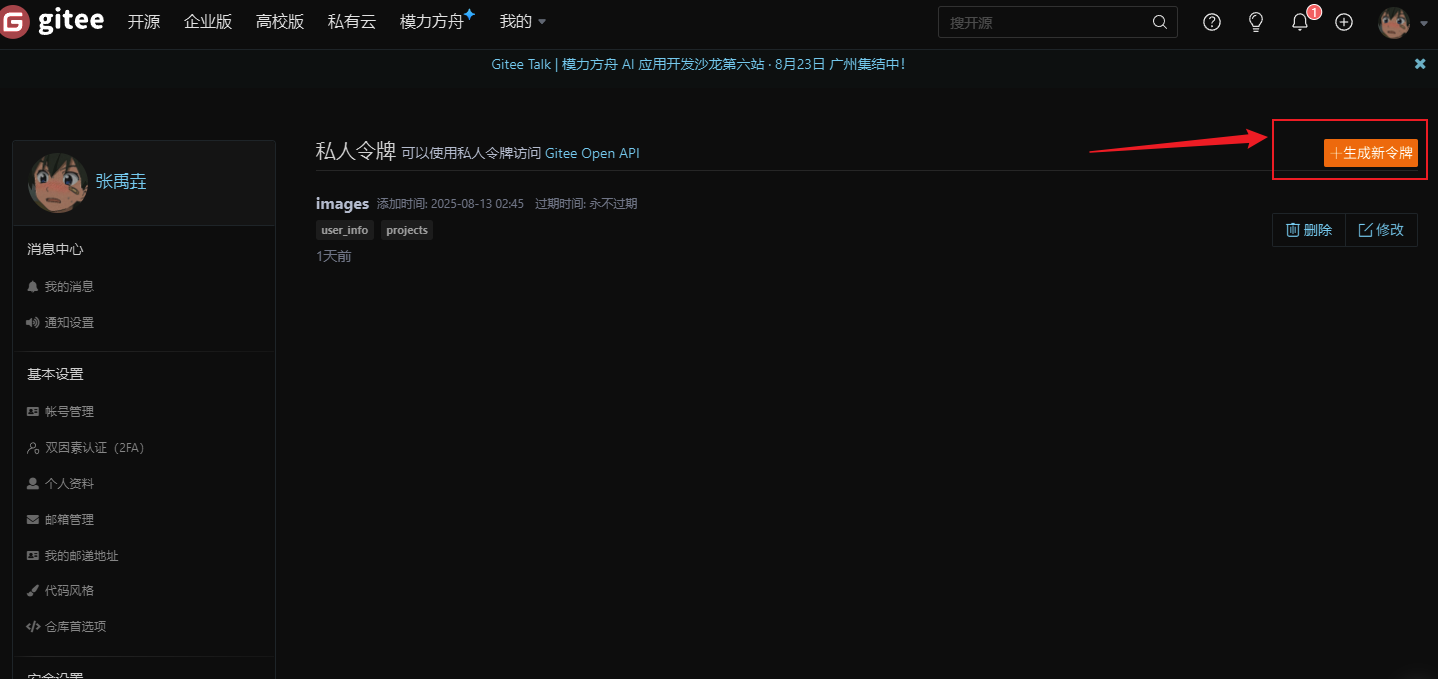Open 双因素认证（2FA）settings
This screenshot has height=679, width=1438.
coord(95,448)
